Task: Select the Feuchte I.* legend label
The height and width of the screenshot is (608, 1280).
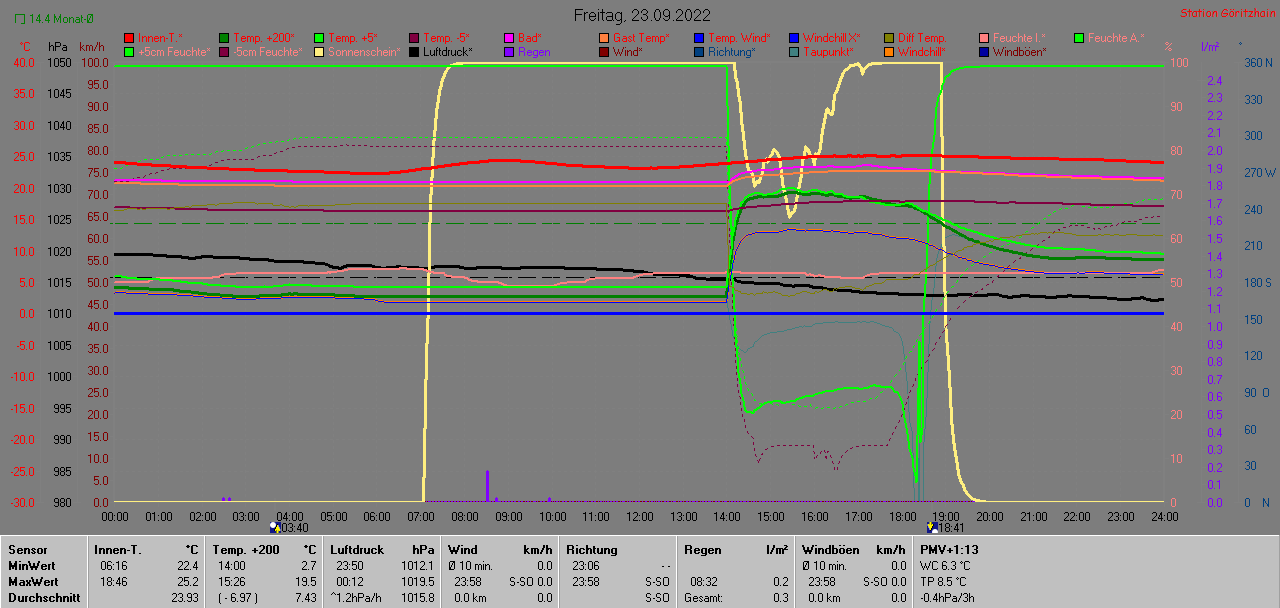Action: click(x=1019, y=38)
